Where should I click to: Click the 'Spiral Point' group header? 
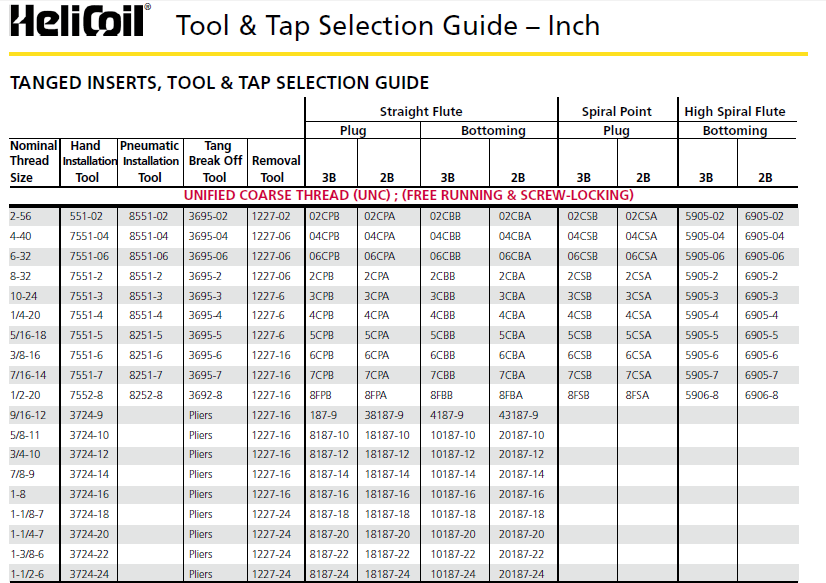click(x=616, y=112)
